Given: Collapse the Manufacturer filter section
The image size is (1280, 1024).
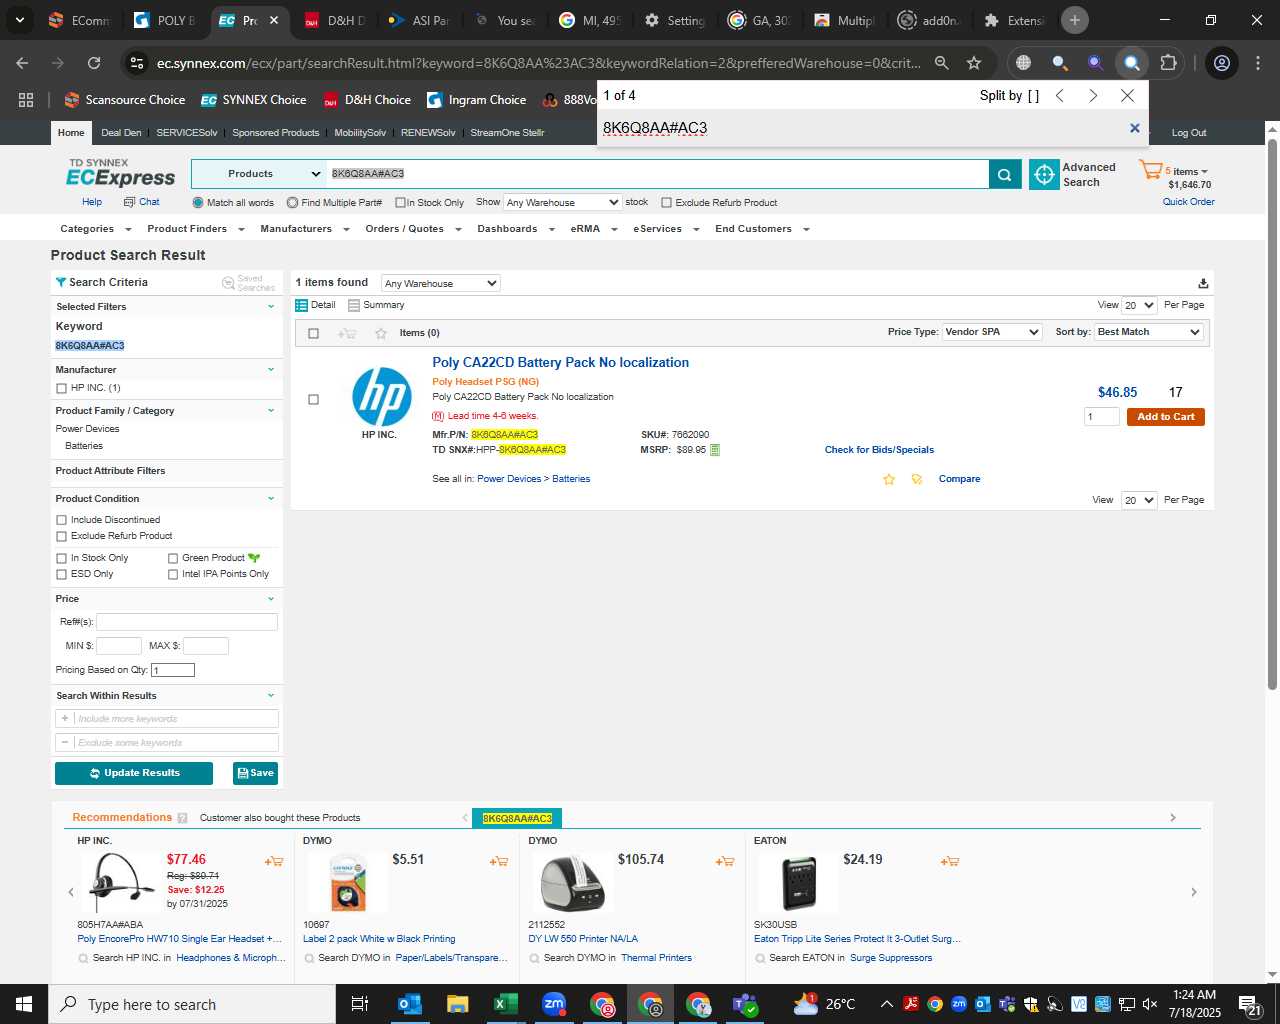Looking at the screenshot, I should pyautogui.click(x=270, y=370).
